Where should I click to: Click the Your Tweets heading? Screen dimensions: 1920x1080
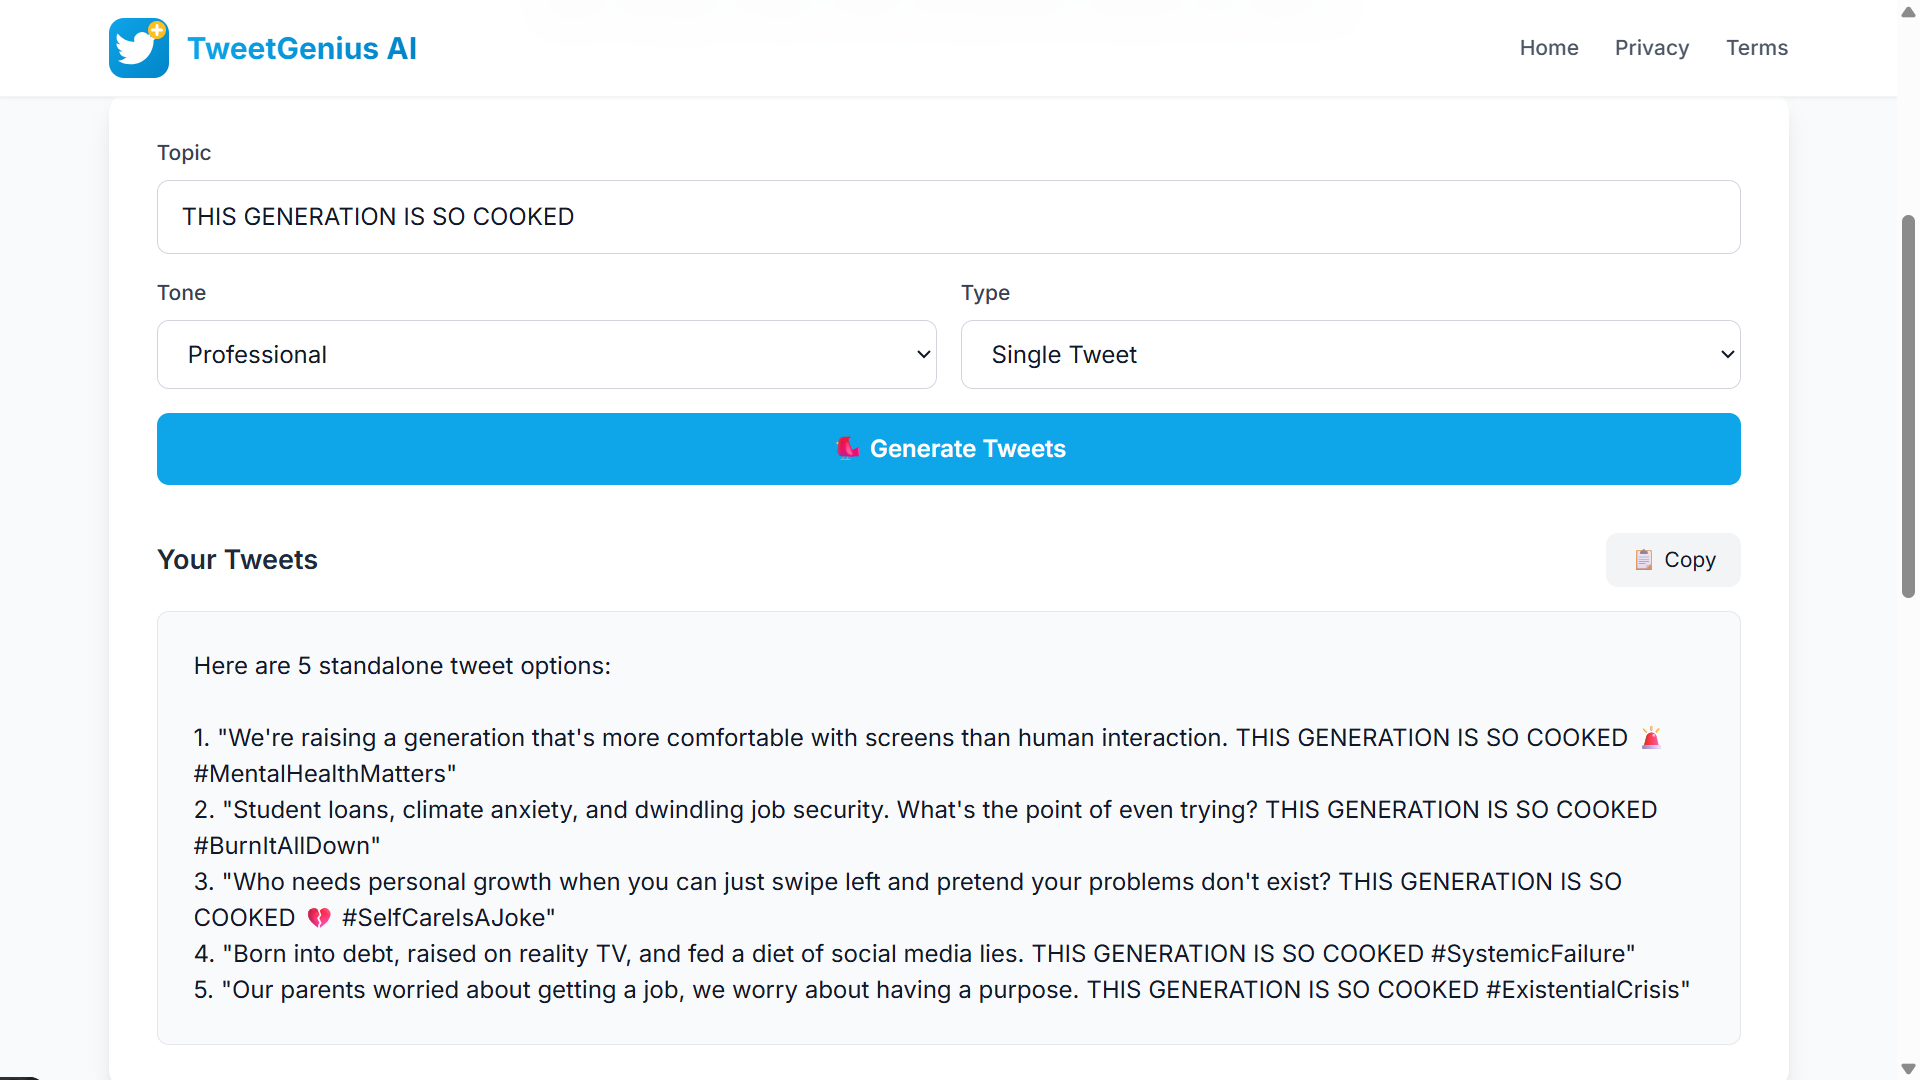click(237, 560)
